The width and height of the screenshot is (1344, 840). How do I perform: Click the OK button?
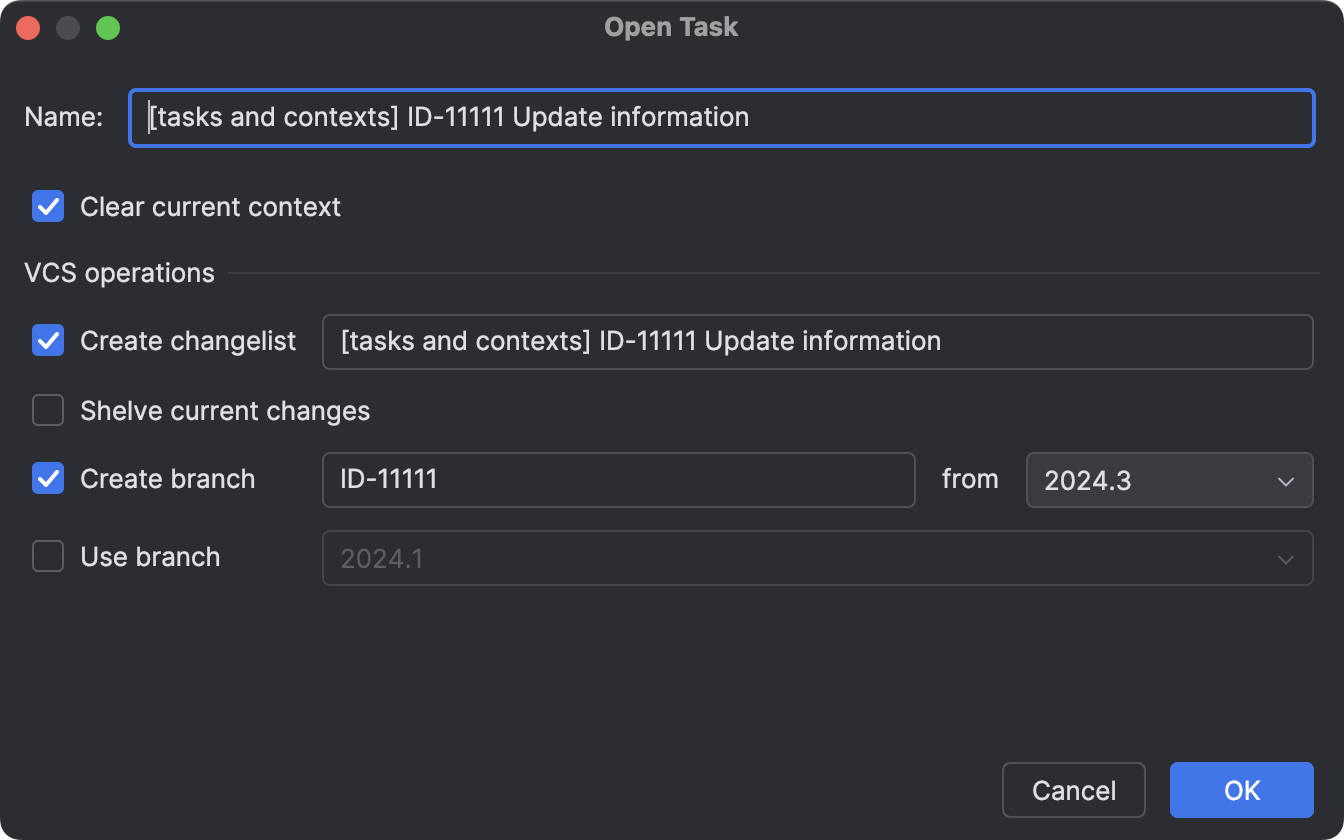(x=1240, y=790)
